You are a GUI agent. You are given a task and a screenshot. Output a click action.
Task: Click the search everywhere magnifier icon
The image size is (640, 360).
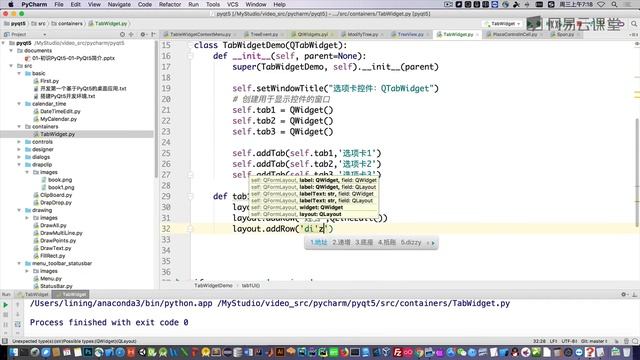coord(634,24)
